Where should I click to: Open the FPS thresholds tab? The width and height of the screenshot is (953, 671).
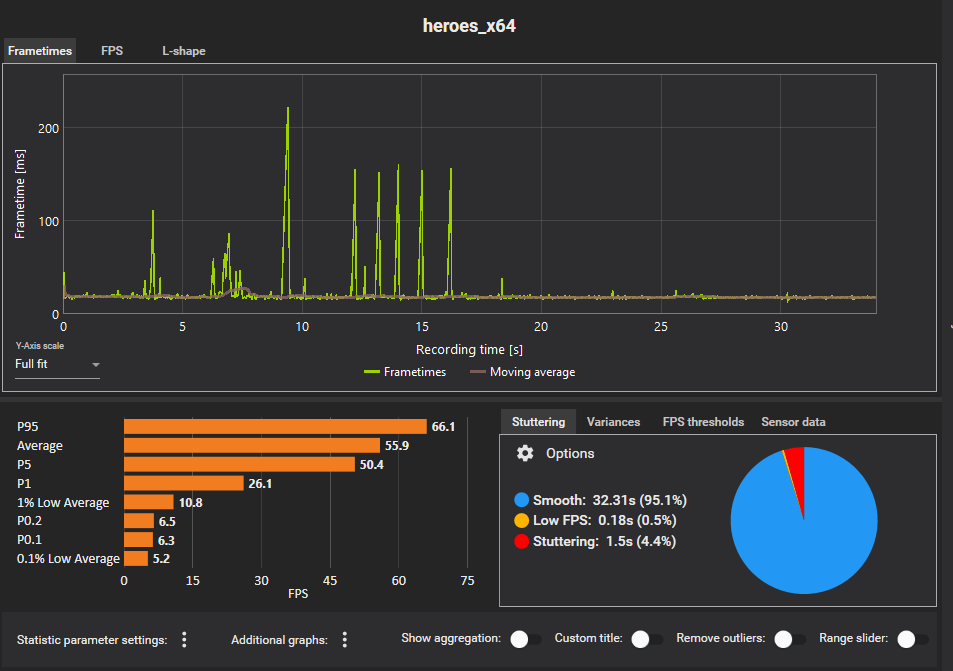click(703, 422)
